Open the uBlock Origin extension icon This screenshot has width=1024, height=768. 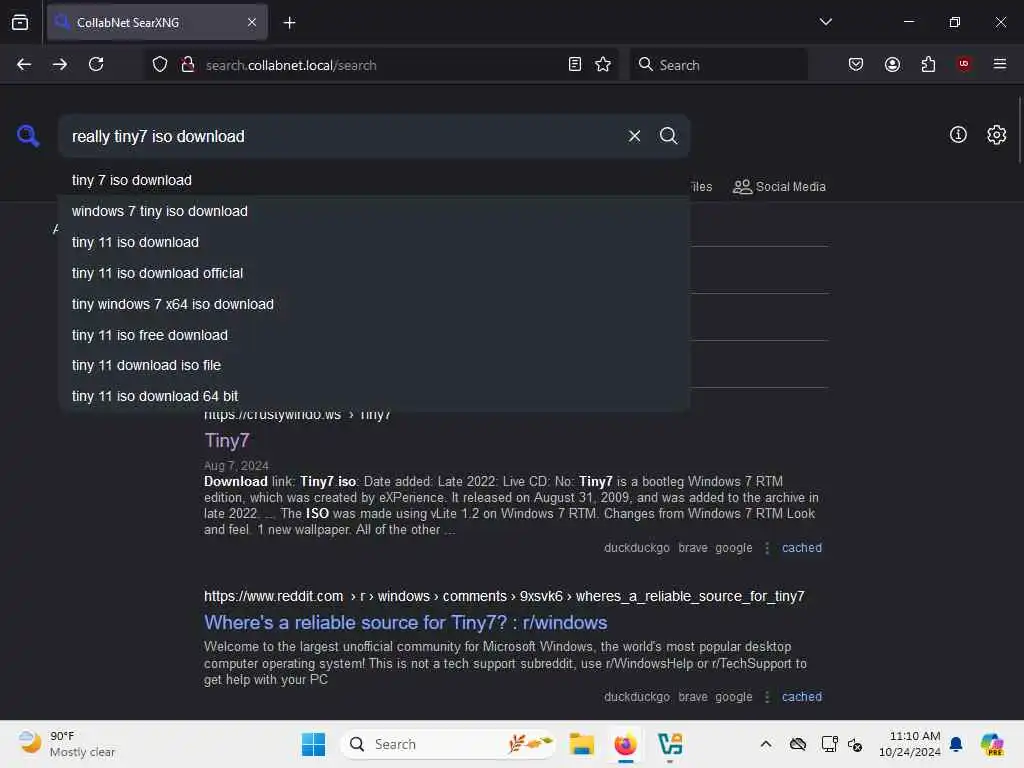[964, 63]
